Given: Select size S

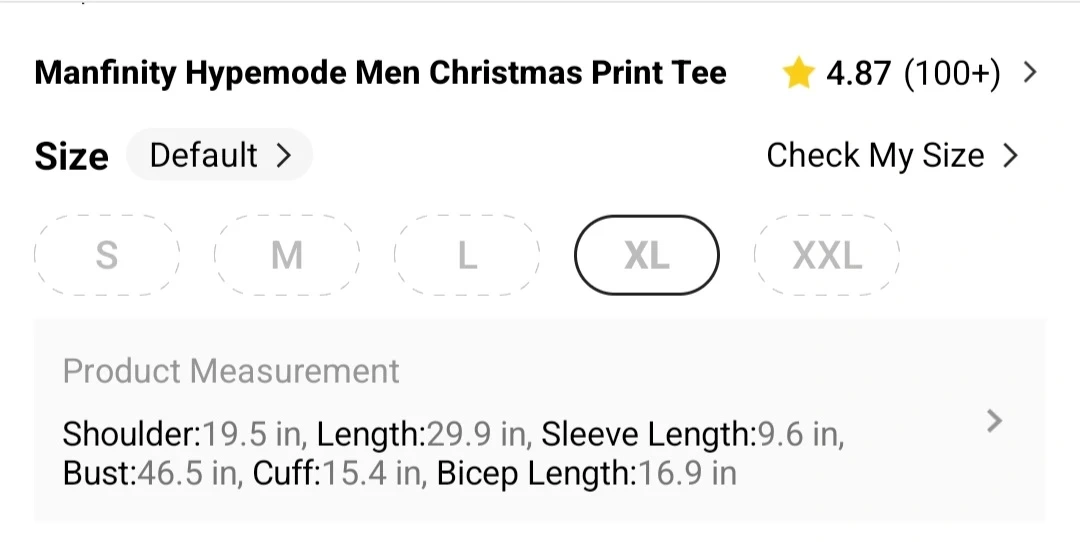Looking at the screenshot, I should click(x=106, y=256).
